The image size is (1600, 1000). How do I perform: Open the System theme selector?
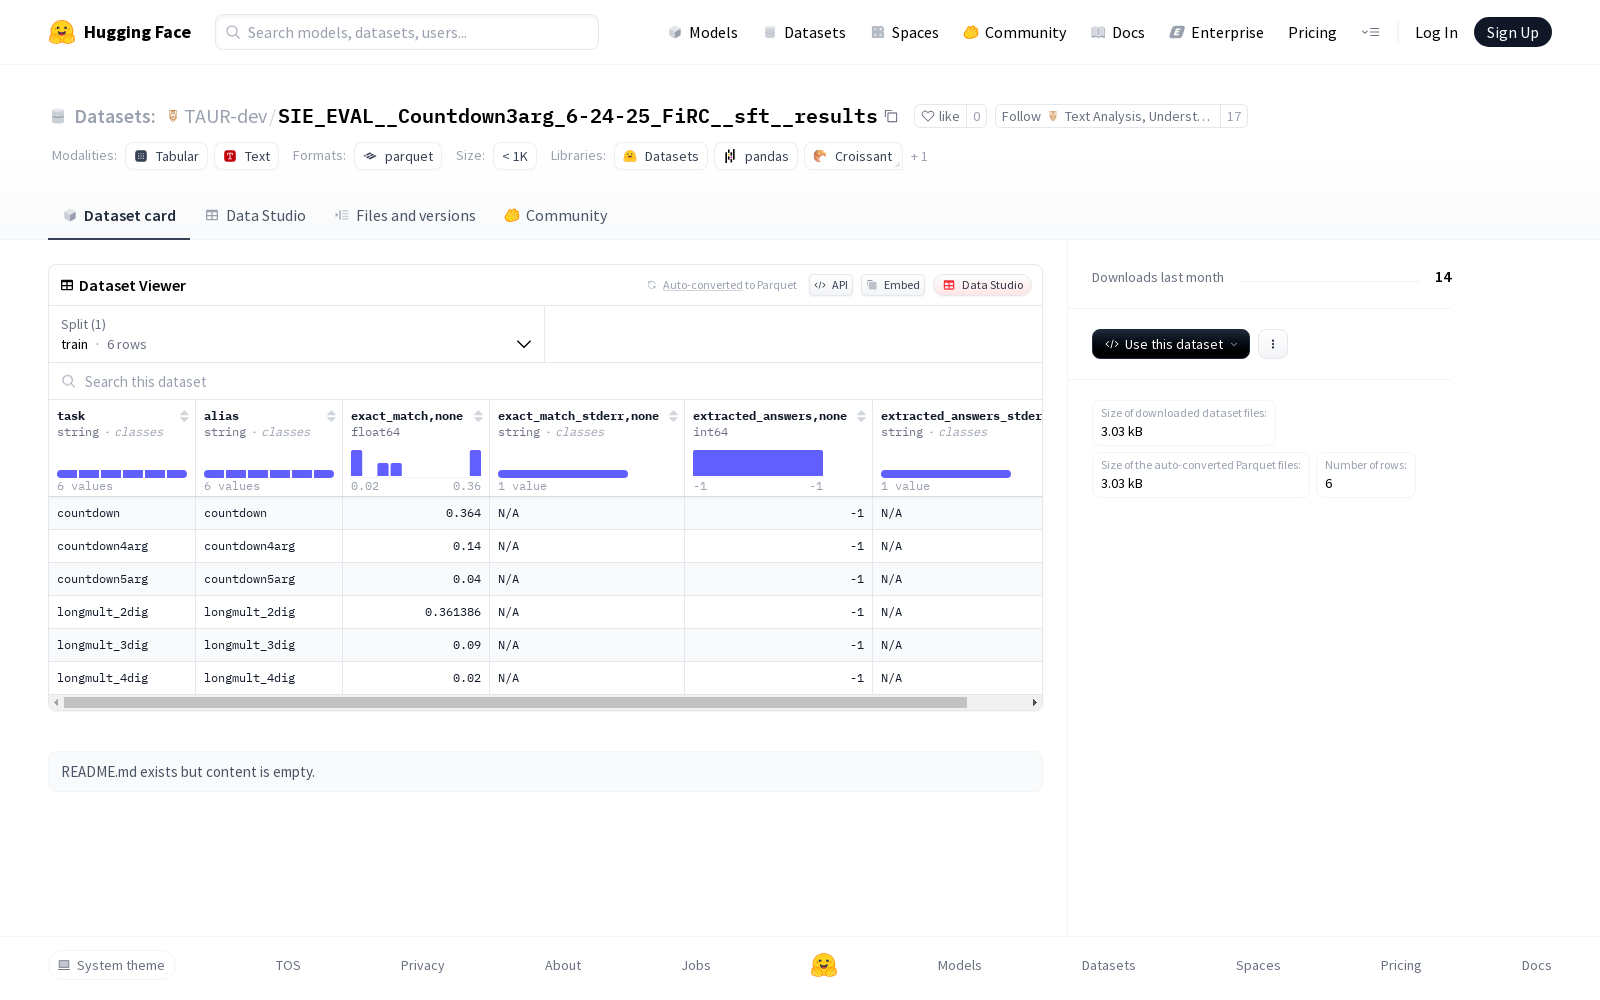click(x=112, y=965)
